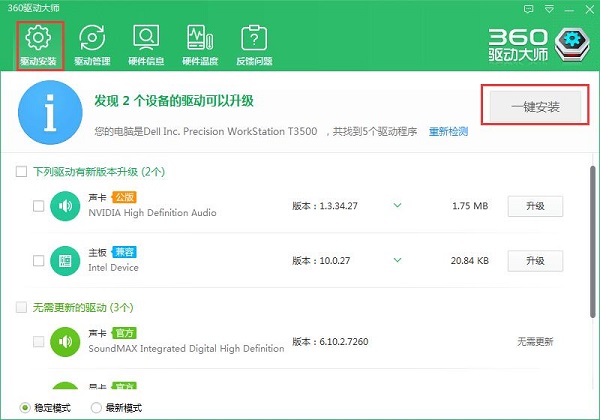Minimize the 360驱动大师 window
The image size is (600, 420).
[x=569, y=10]
